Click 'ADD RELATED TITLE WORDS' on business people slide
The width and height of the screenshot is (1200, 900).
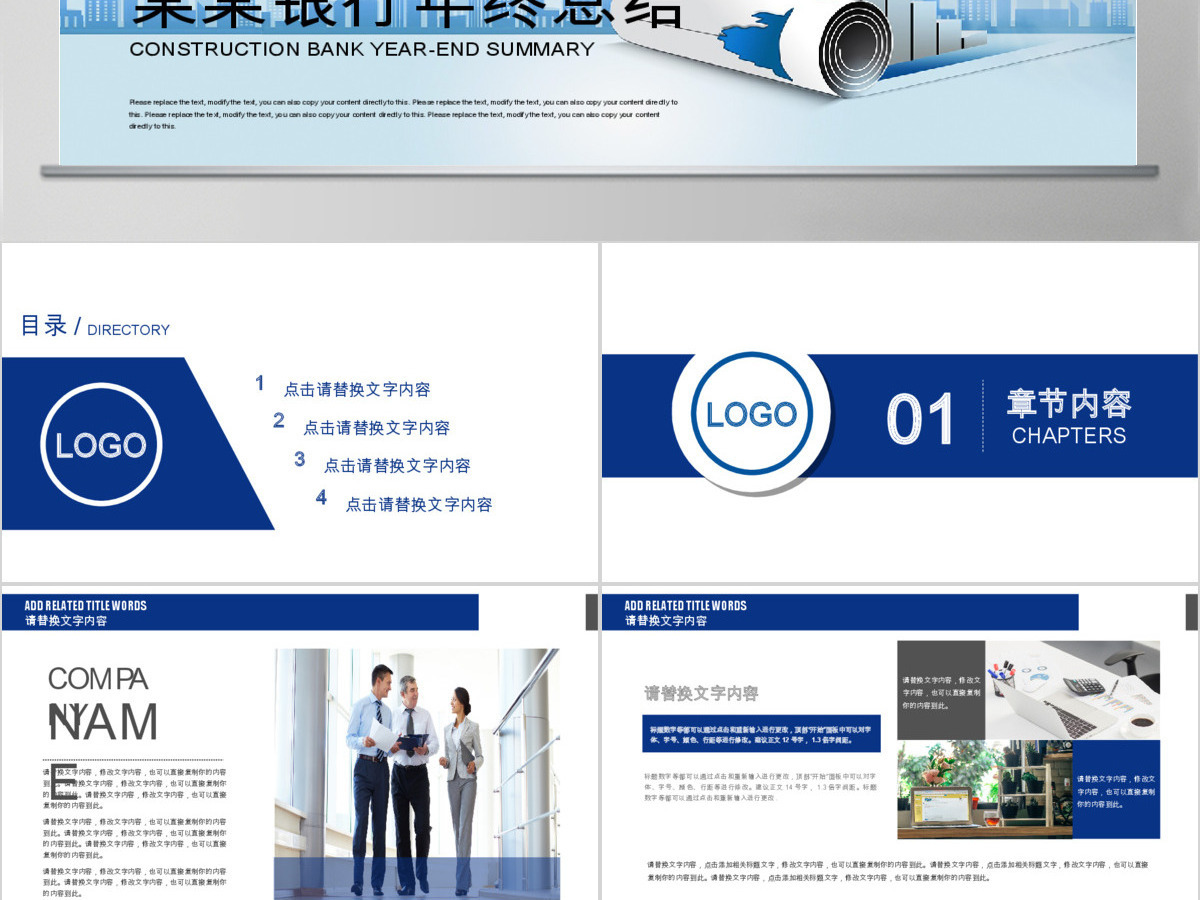tap(86, 605)
